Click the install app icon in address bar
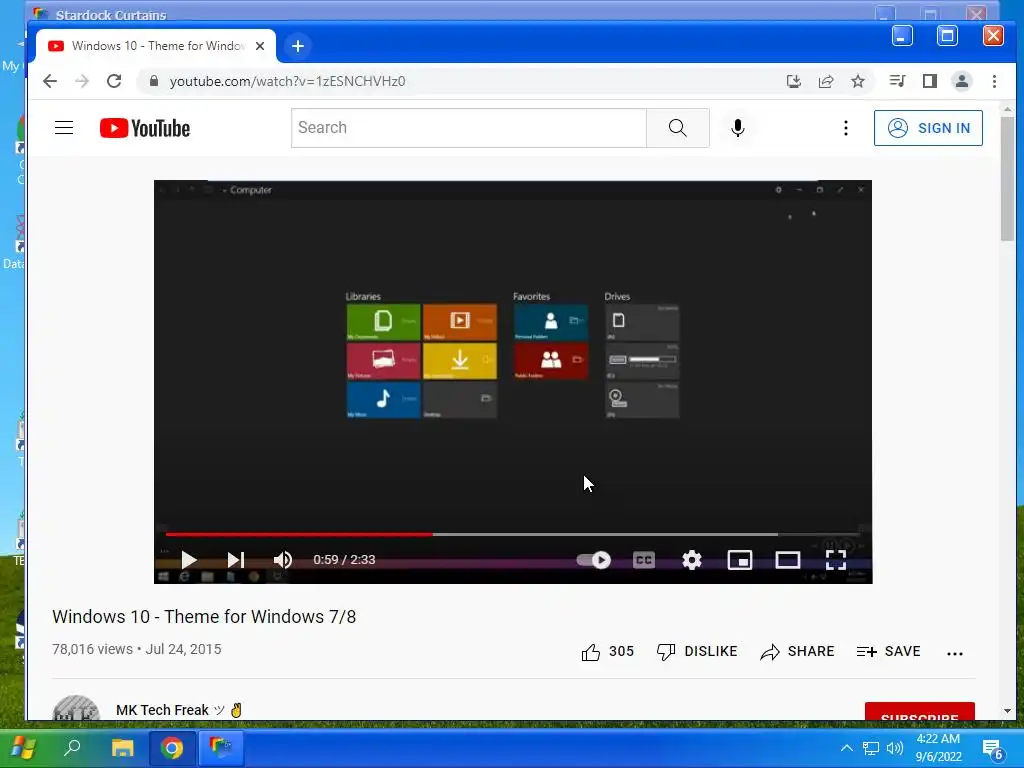The height and width of the screenshot is (768, 1024). (x=793, y=81)
